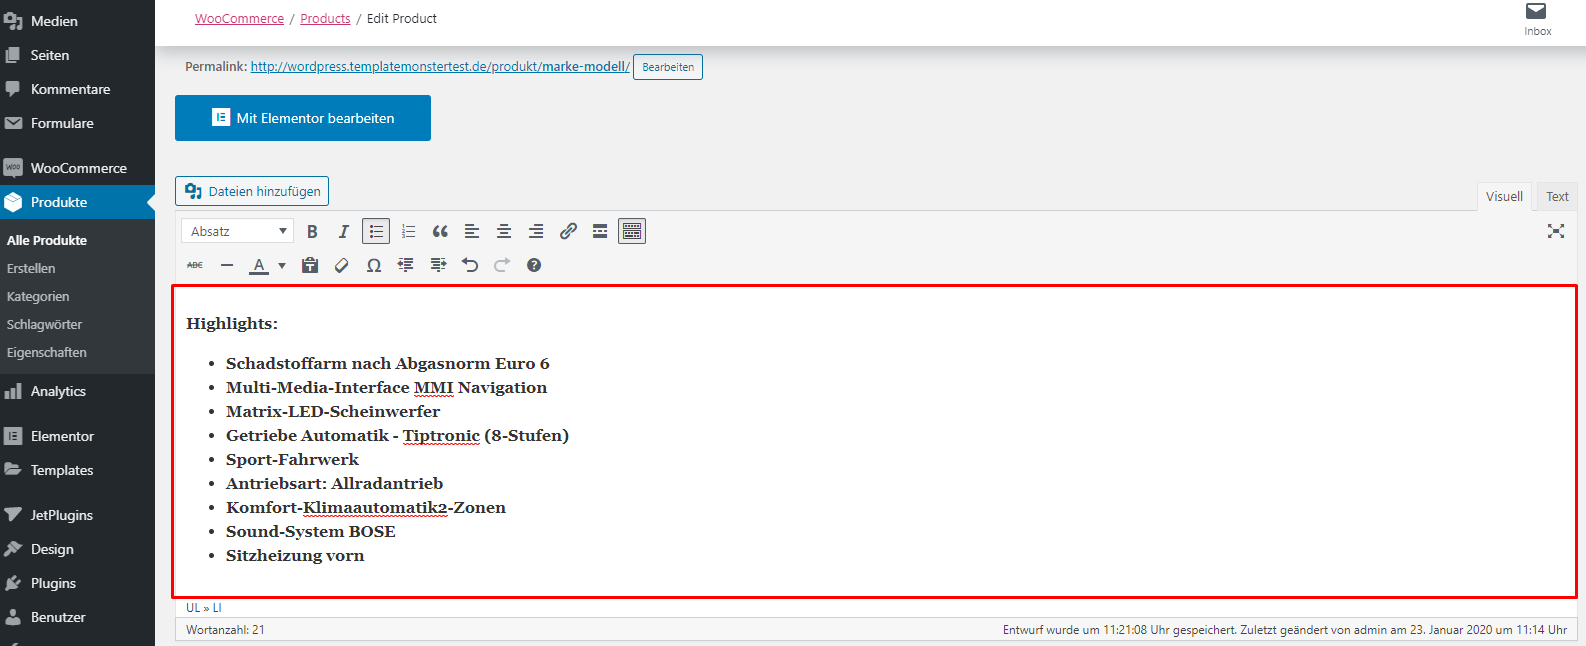1586x646 pixels.
Task: Insert a Read More tag
Action: click(x=600, y=231)
